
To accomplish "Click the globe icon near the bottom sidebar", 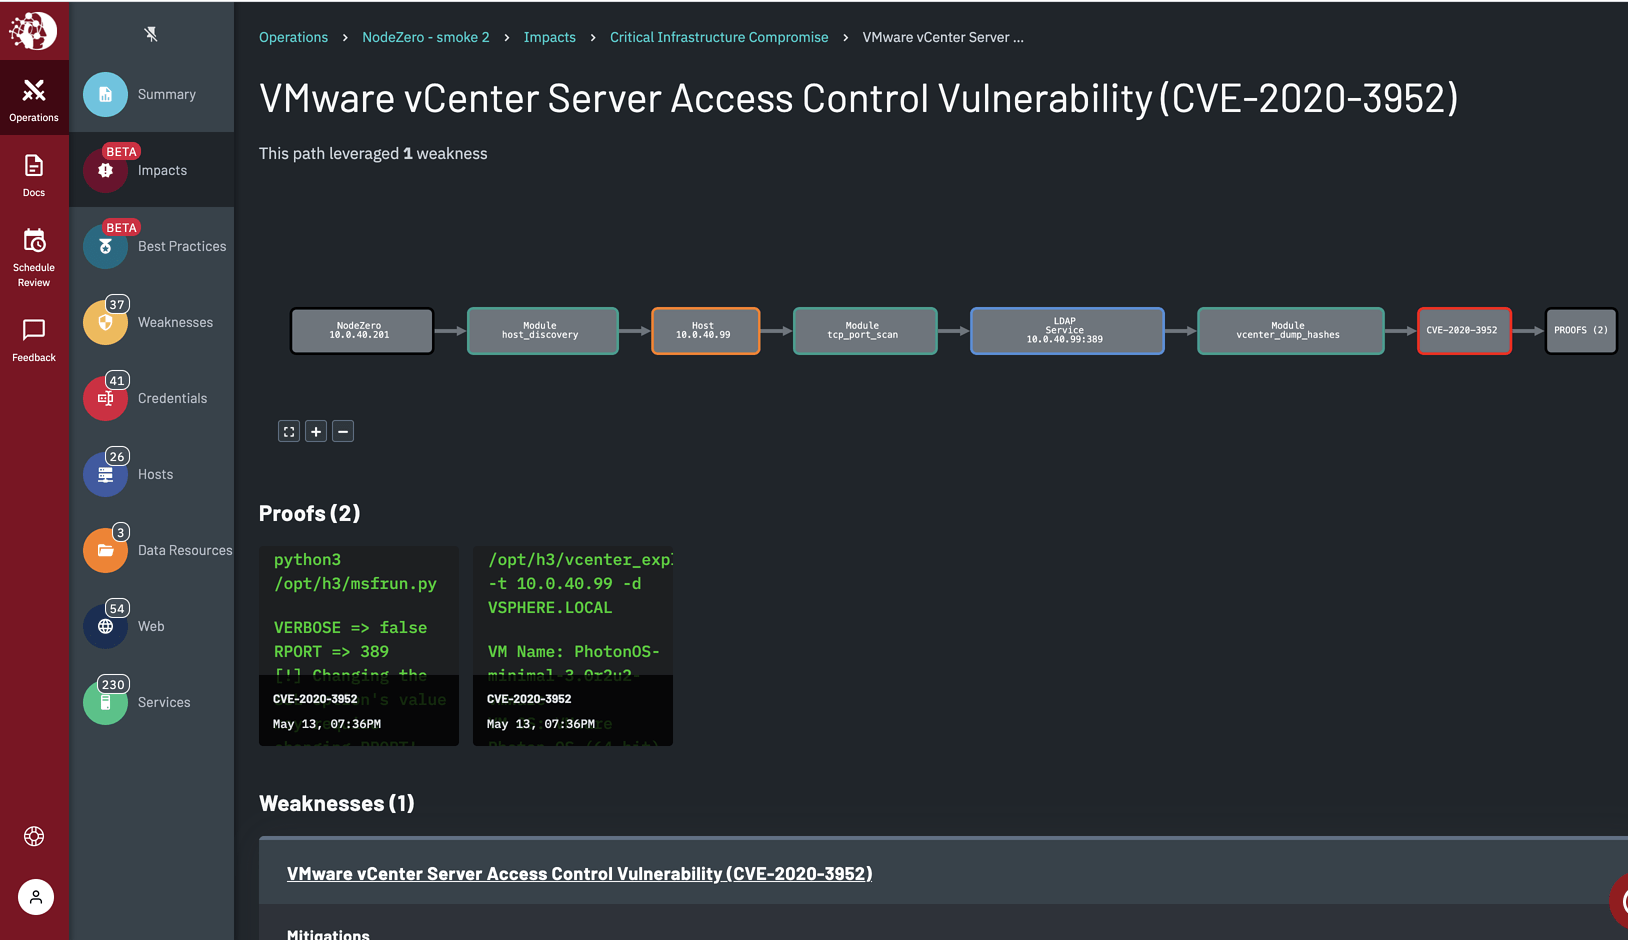I will point(34,836).
